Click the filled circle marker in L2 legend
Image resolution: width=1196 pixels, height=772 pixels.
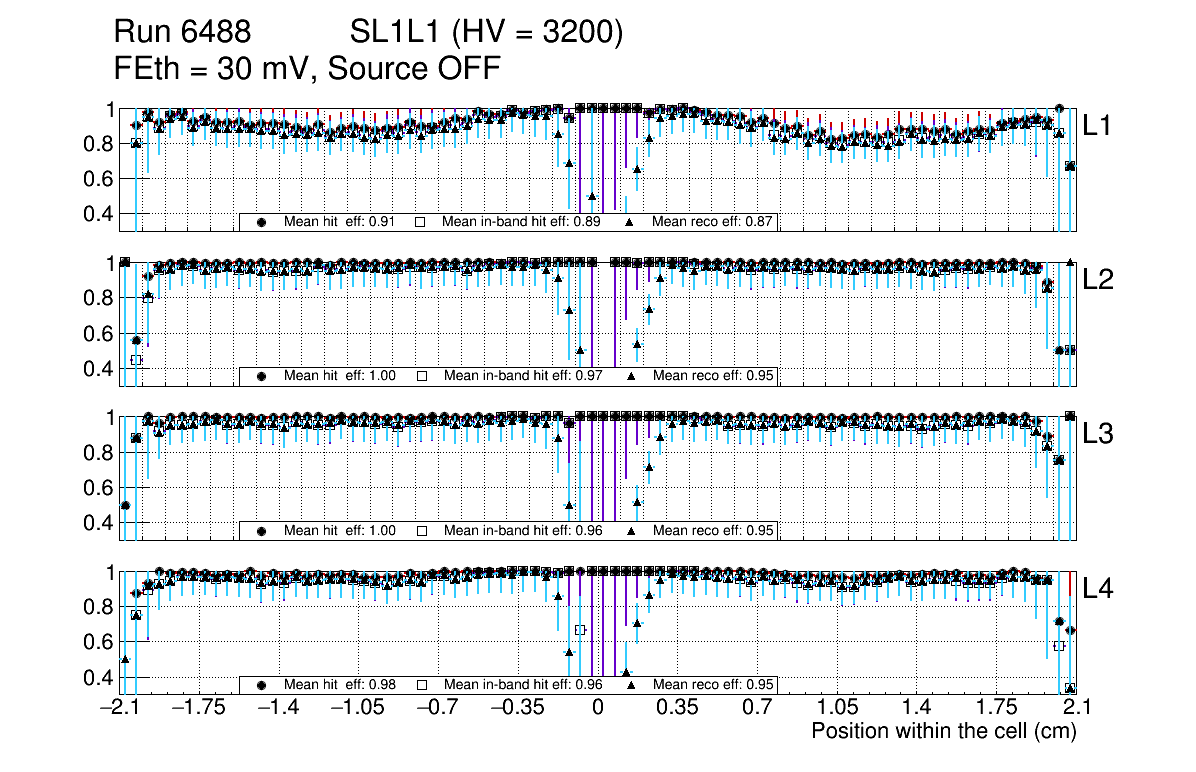click(262, 376)
